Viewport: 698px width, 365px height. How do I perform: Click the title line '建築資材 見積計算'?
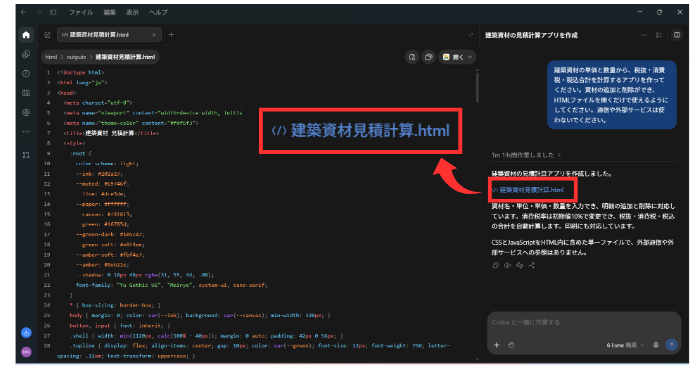click(111, 133)
